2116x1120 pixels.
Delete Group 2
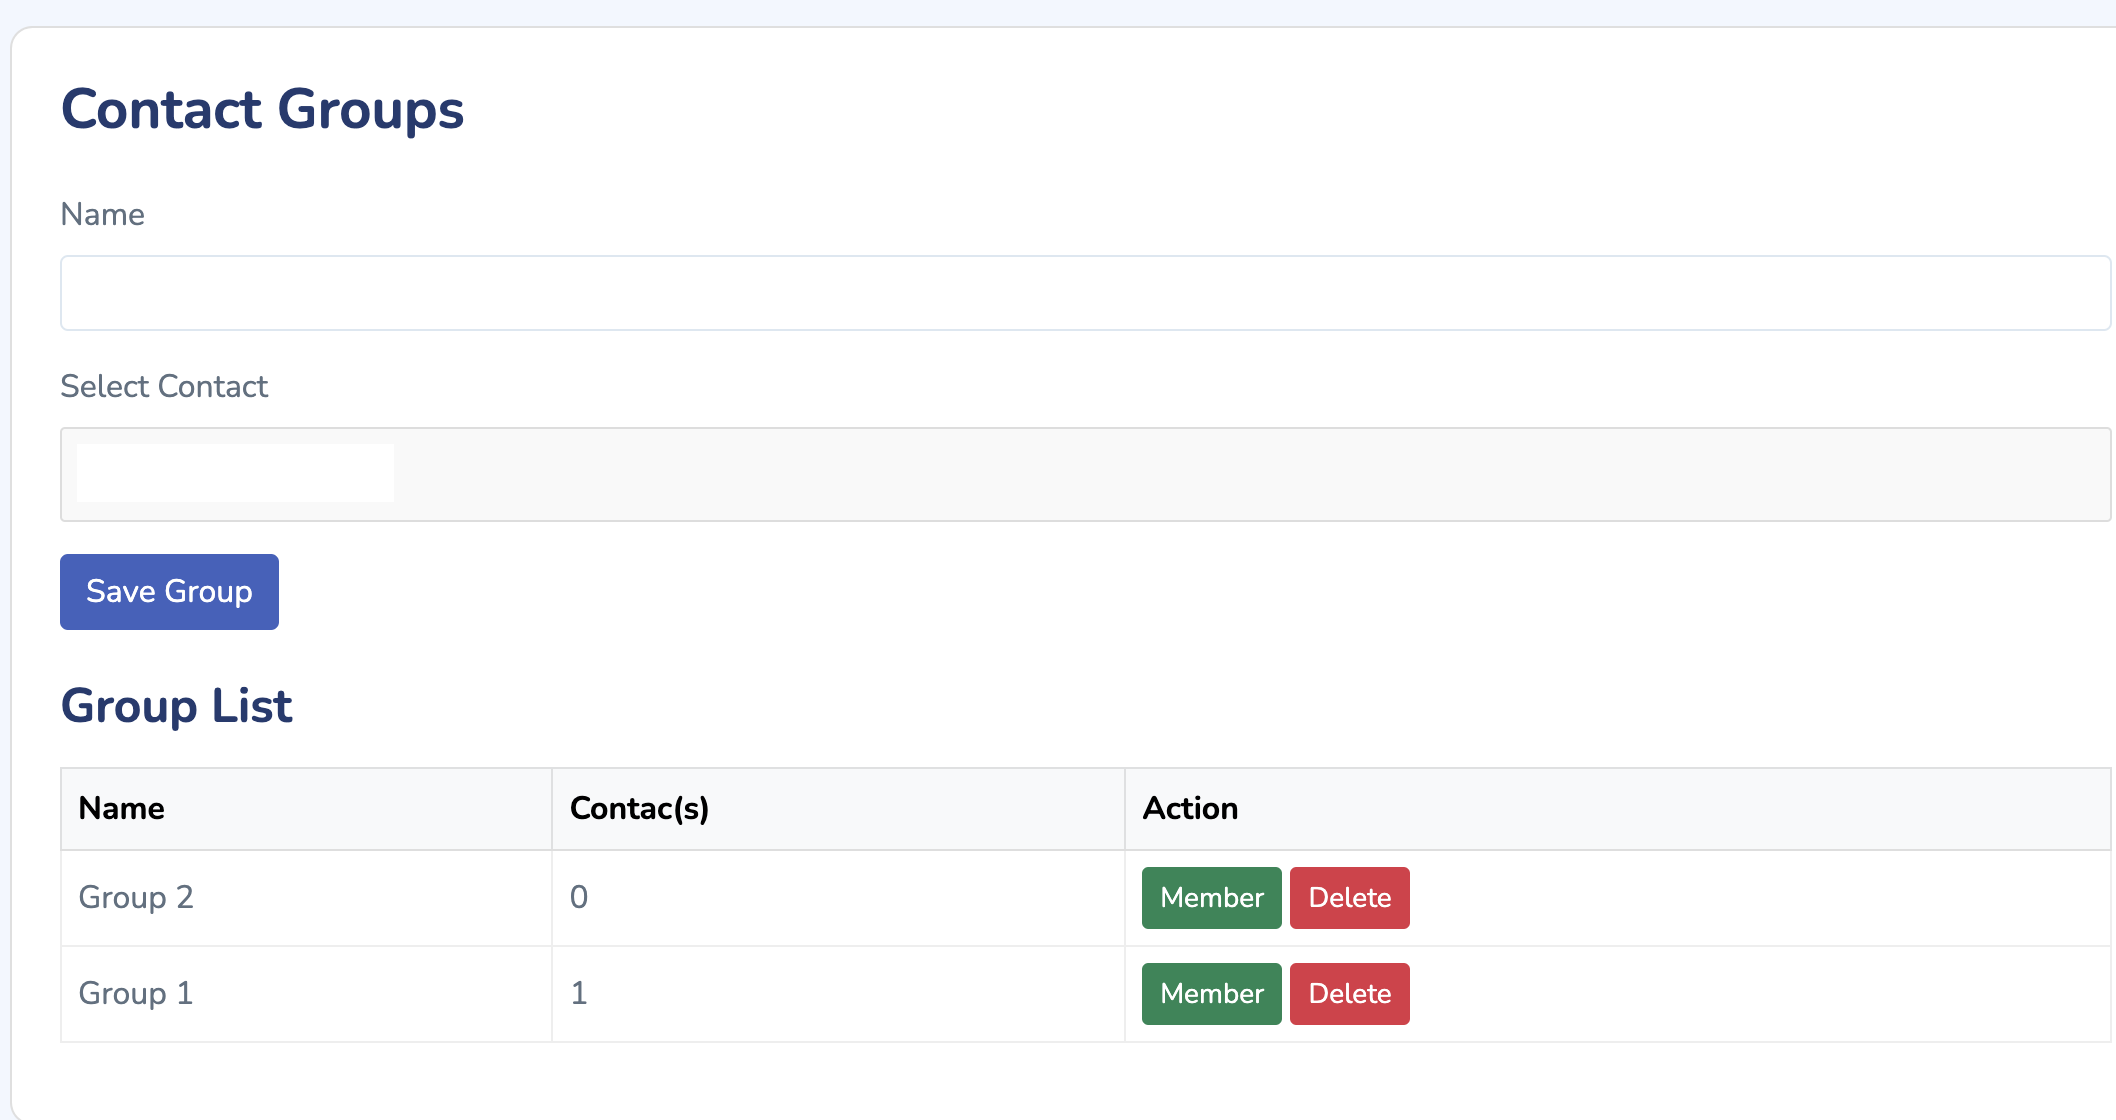coord(1349,898)
